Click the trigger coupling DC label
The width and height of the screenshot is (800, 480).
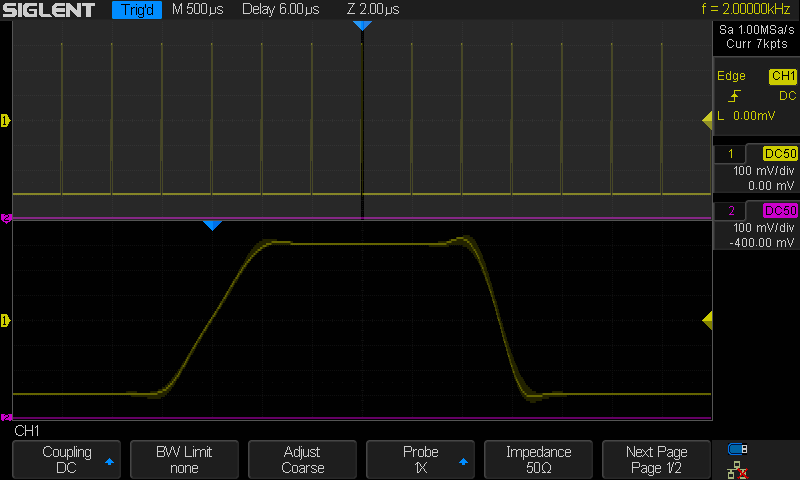(787, 96)
